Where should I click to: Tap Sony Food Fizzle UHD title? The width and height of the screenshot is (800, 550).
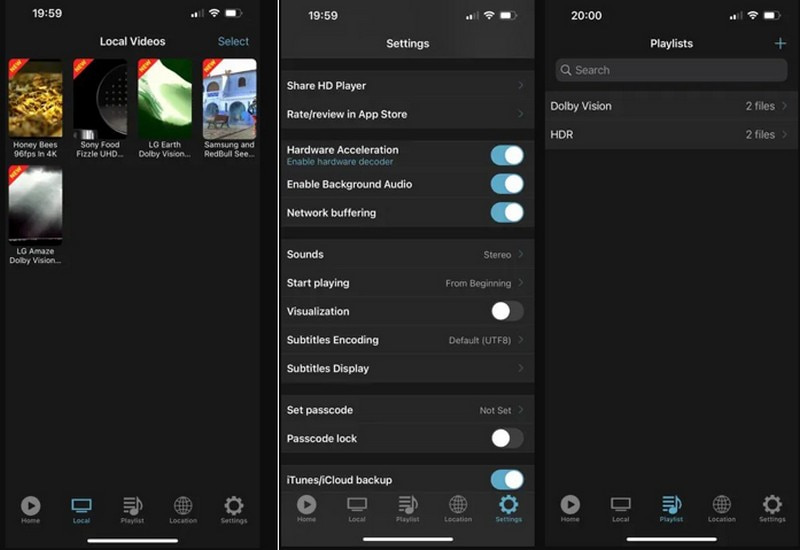pyautogui.click(x=100, y=149)
